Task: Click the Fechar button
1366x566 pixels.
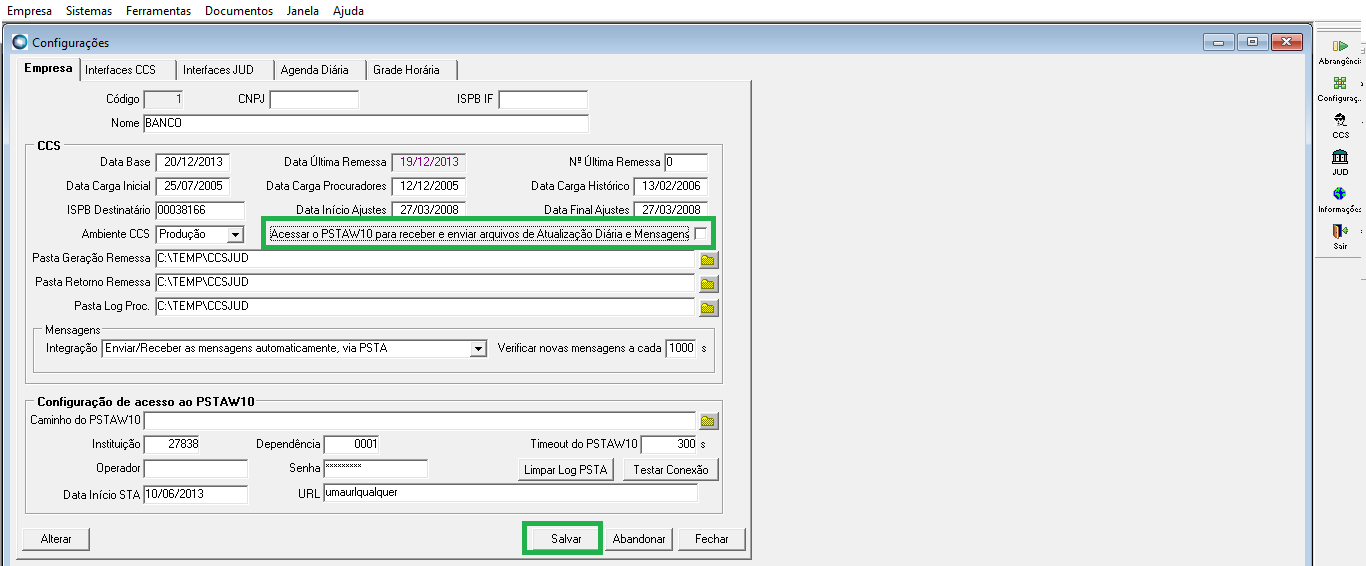Action: click(712, 539)
